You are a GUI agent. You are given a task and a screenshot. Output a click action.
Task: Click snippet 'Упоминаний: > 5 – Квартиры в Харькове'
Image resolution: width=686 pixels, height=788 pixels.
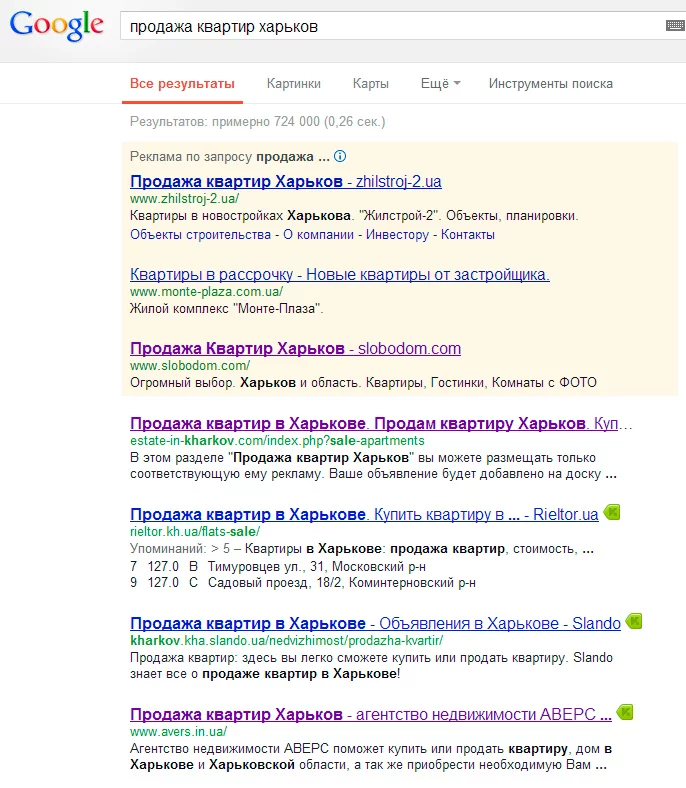362,548
